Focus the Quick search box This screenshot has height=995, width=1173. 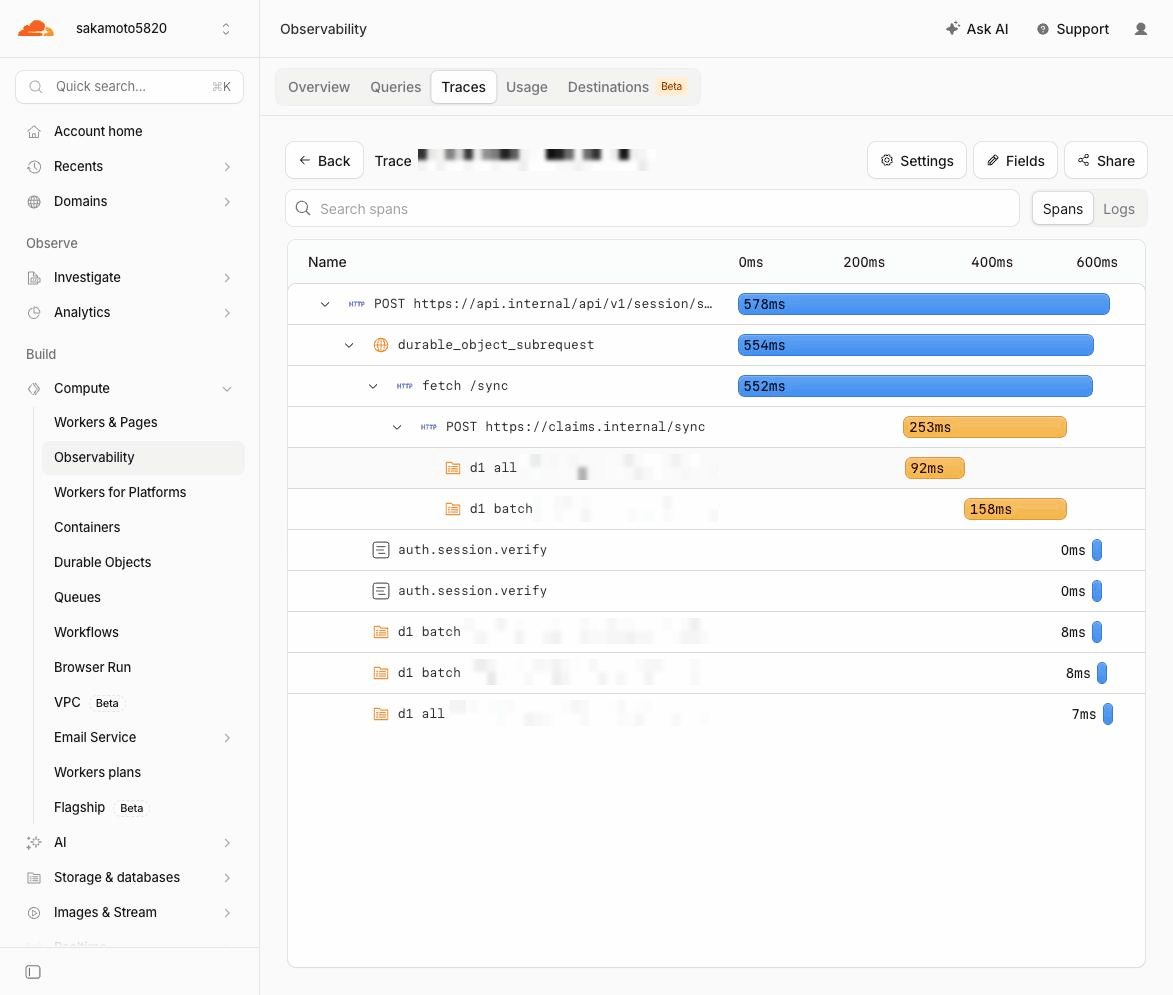click(129, 87)
